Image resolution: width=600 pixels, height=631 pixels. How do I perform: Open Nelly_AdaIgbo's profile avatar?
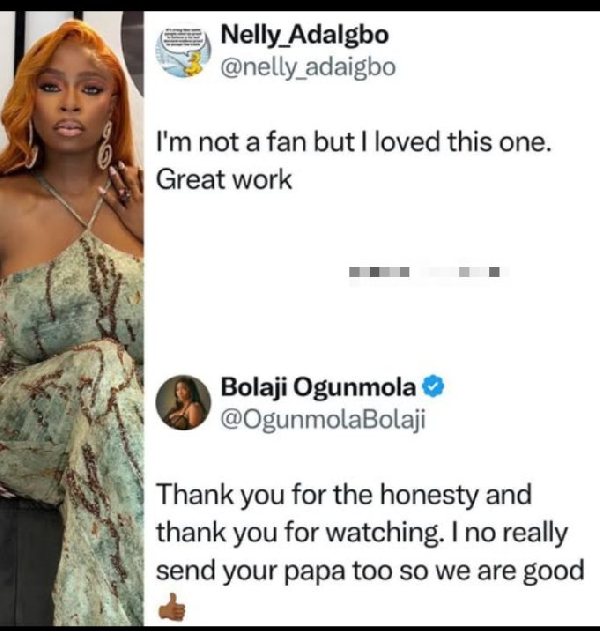tap(183, 51)
